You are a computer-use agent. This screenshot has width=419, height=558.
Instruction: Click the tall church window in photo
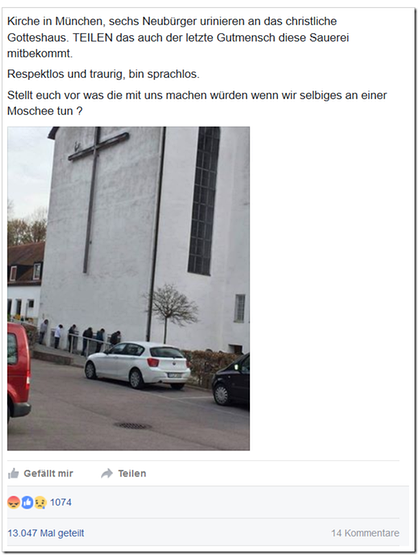tap(204, 201)
